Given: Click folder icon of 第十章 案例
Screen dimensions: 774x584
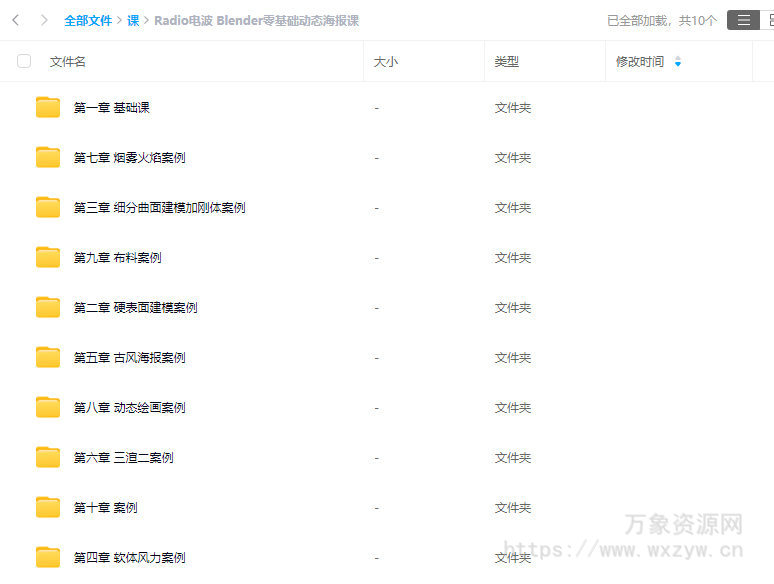Looking at the screenshot, I should [x=48, y=507].
